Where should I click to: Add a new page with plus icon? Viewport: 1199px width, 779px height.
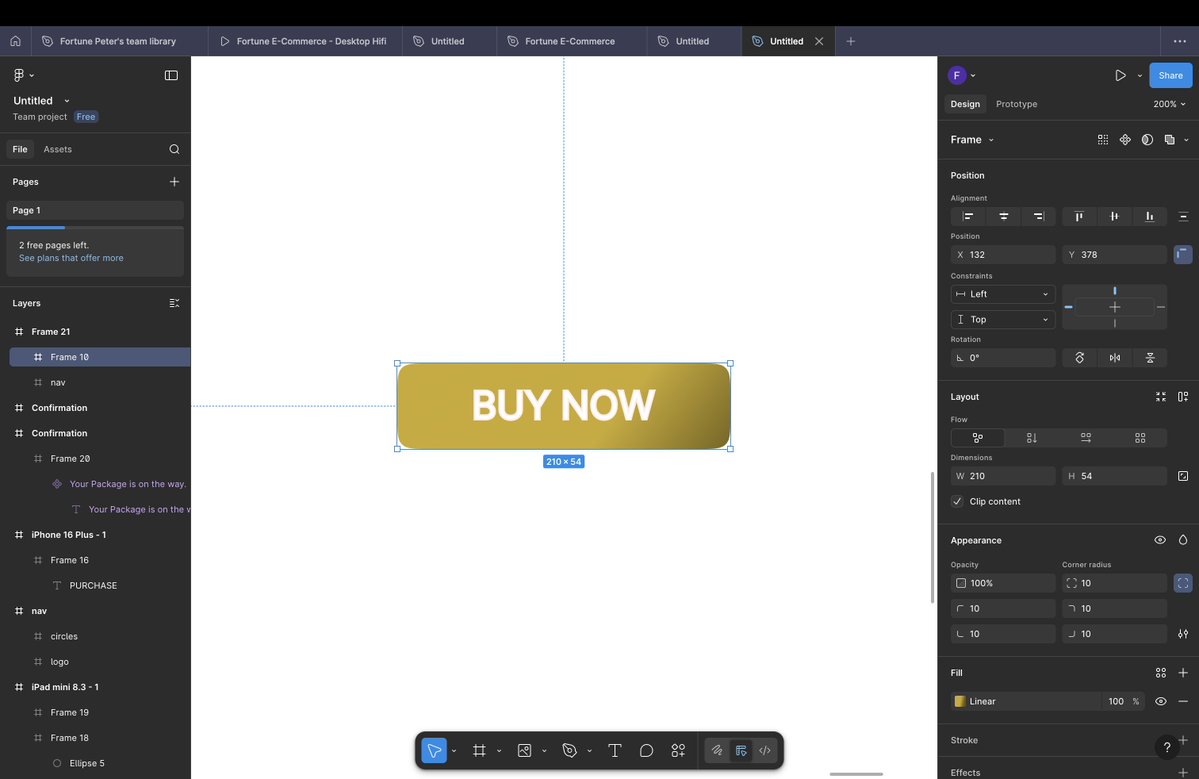pyautogui.click(x=174, y=181)
